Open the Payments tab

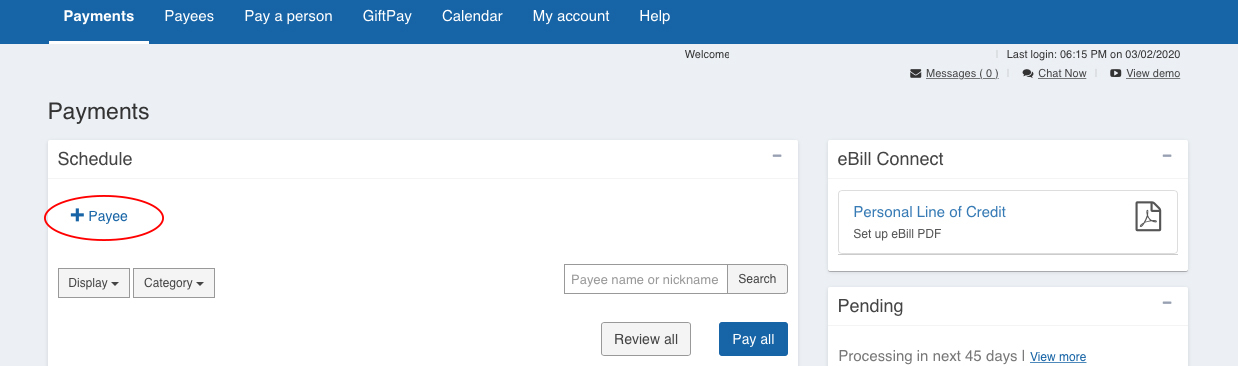click(x=98, y=17)
